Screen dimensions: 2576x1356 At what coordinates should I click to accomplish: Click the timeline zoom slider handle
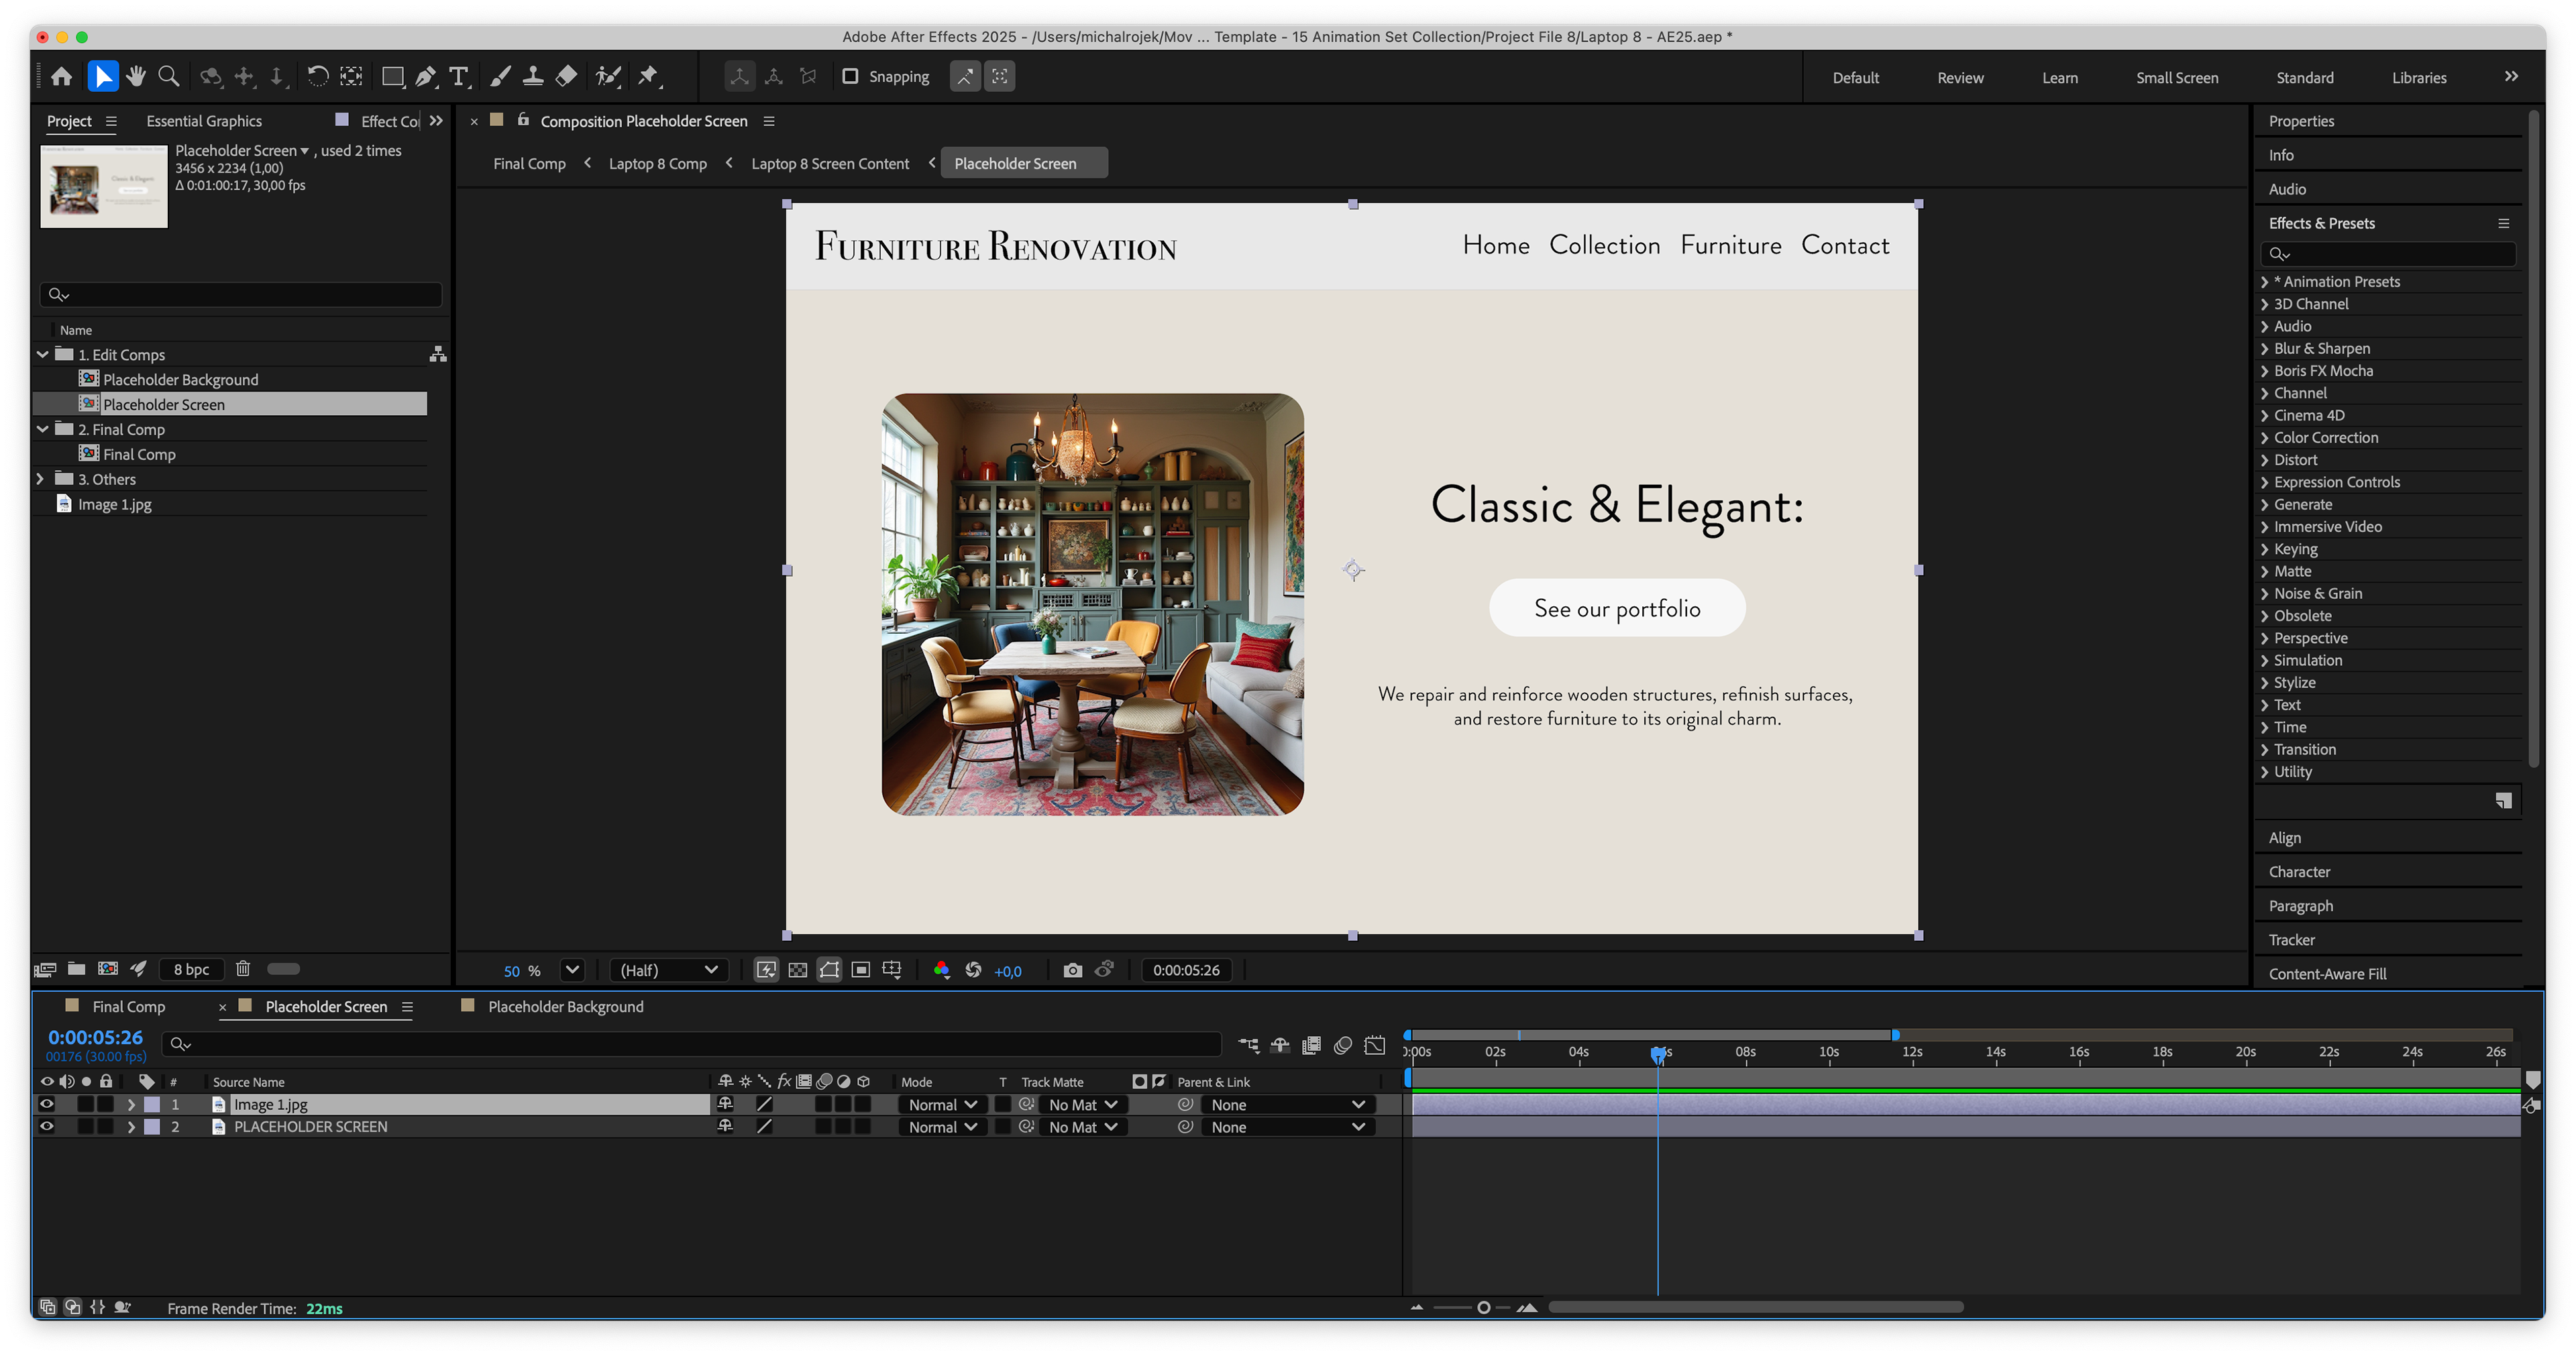click(1483, 1307)
